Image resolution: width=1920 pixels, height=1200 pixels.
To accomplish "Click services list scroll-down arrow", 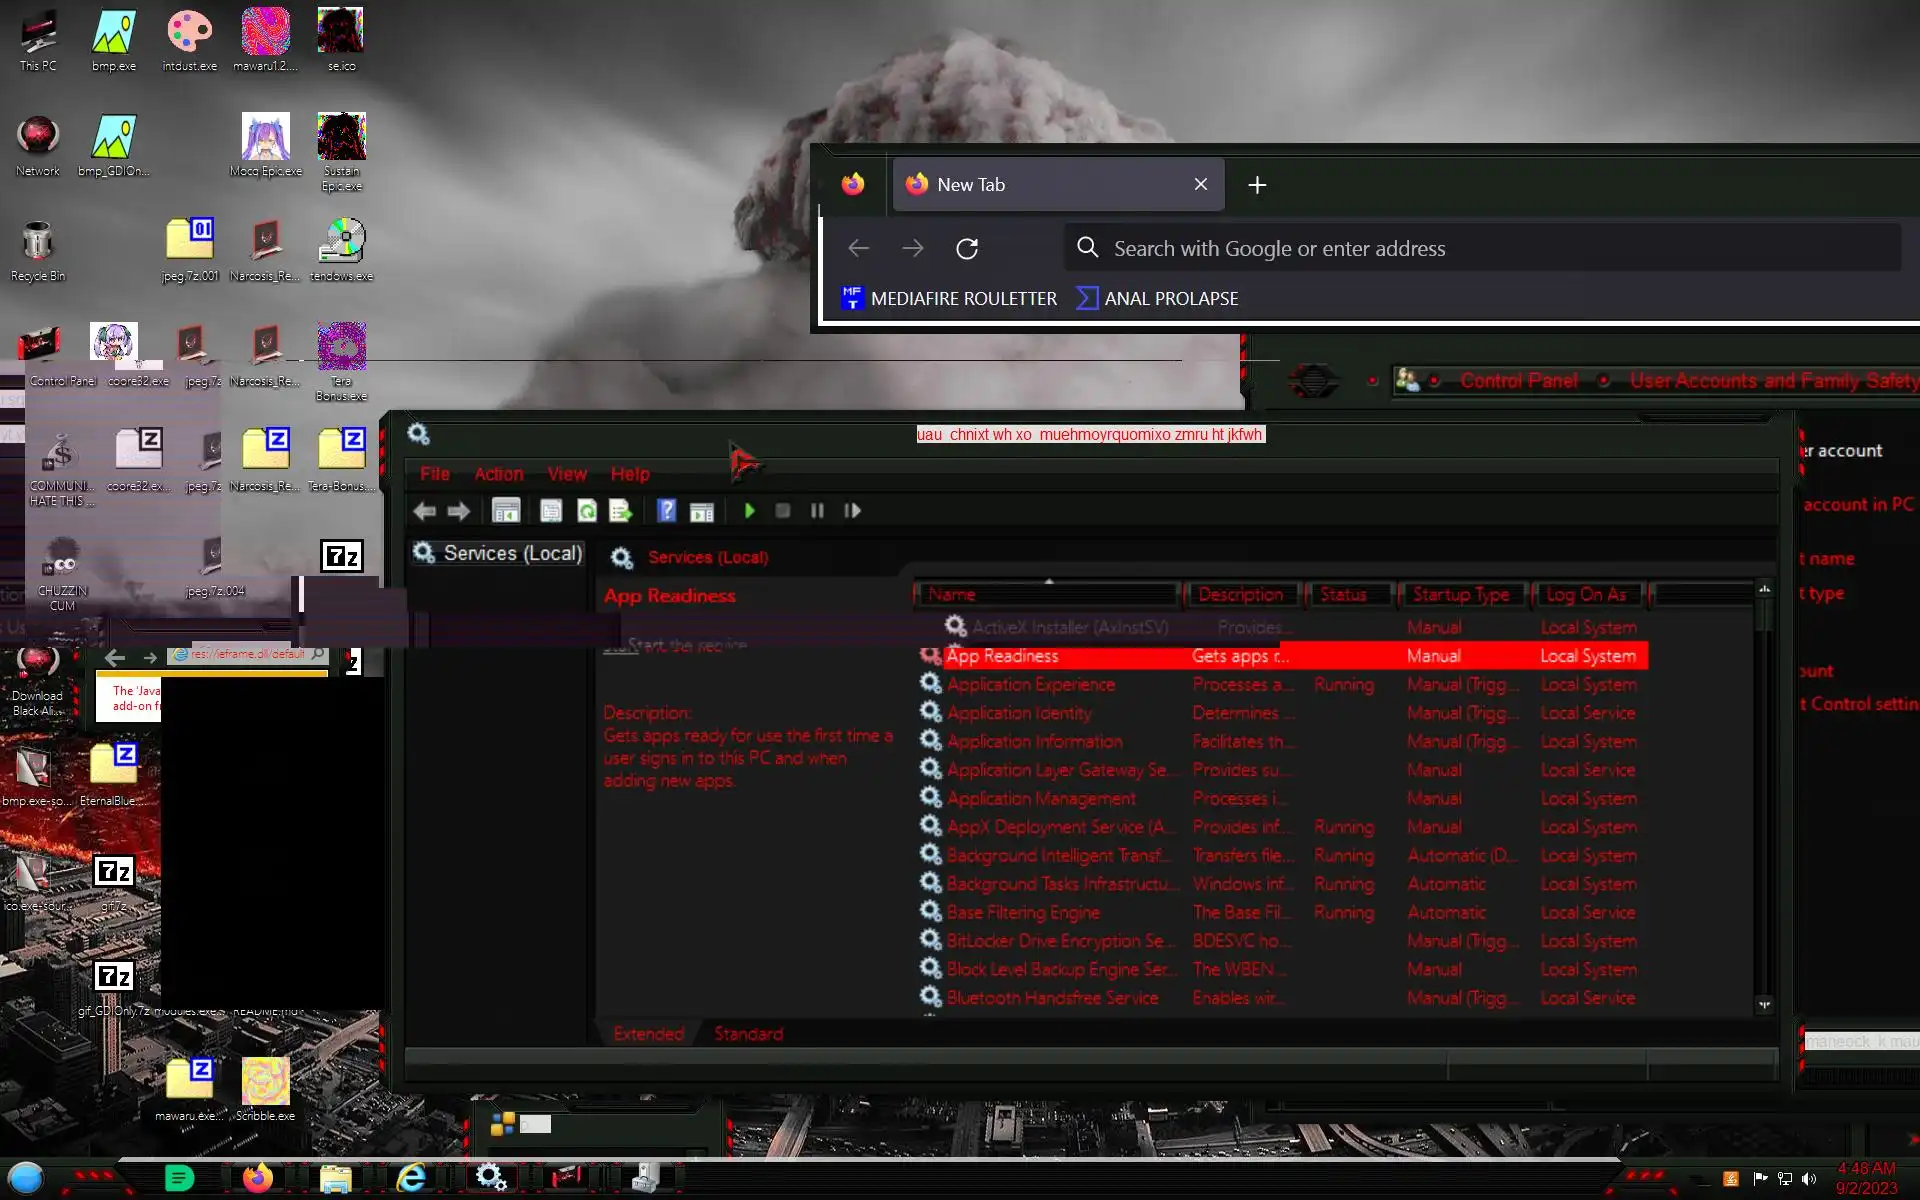I will [1764, 1004].
